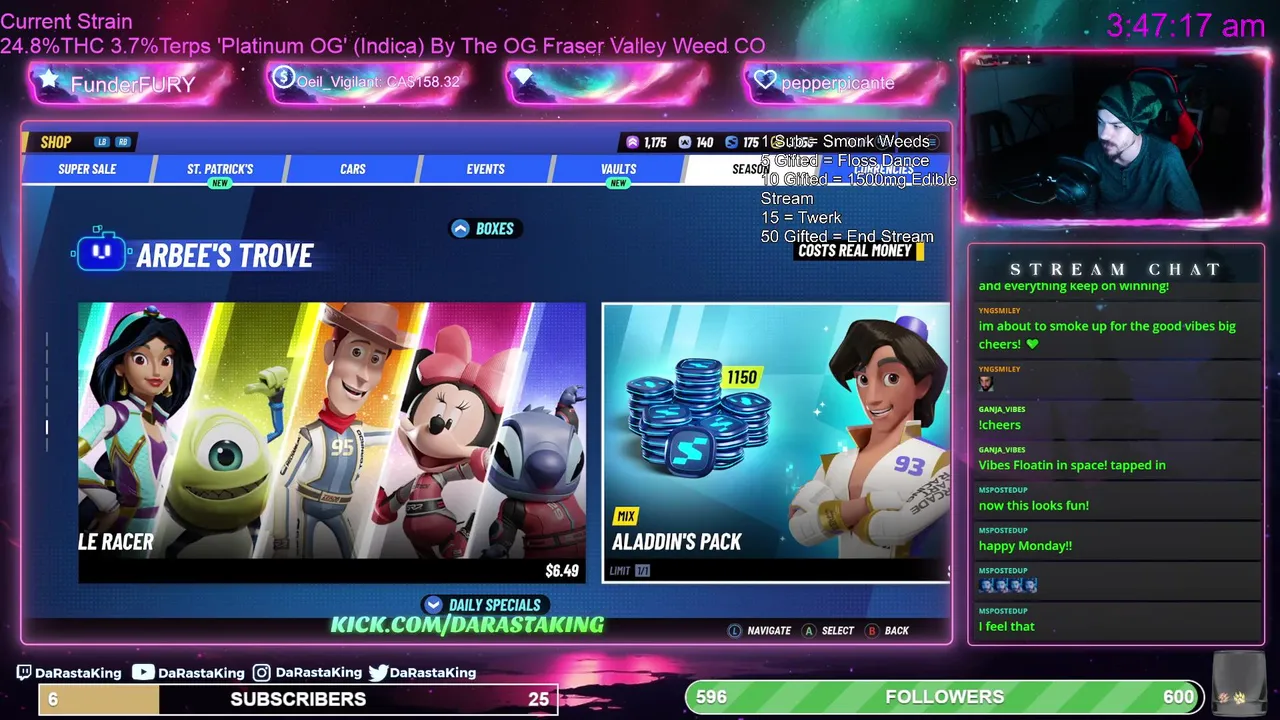Expand the Boxes section upward
This screenshot has height=720, width=1280.
tap(483, 229)
